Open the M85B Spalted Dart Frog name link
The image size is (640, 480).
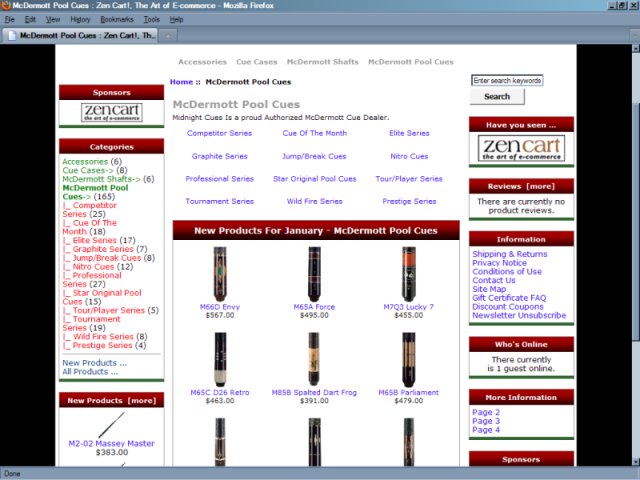pos(314,393)
